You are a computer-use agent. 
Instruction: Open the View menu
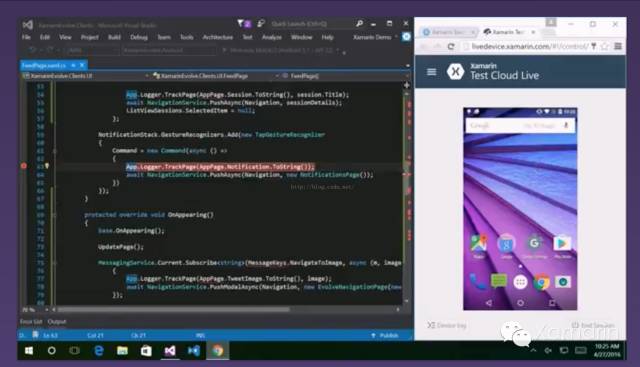(x=65, y=37)
